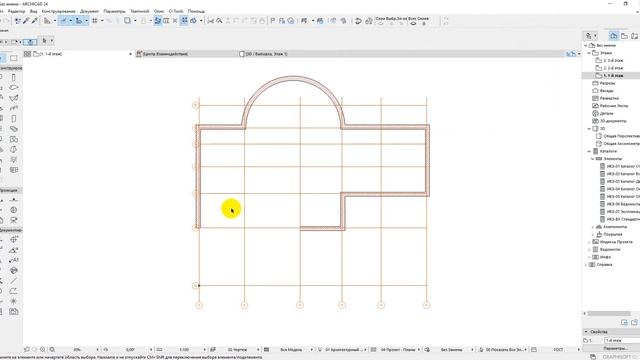Open the '01 Архитектурный' pen set dropdown
Screen dimensions: 640x360
[345, 350]
